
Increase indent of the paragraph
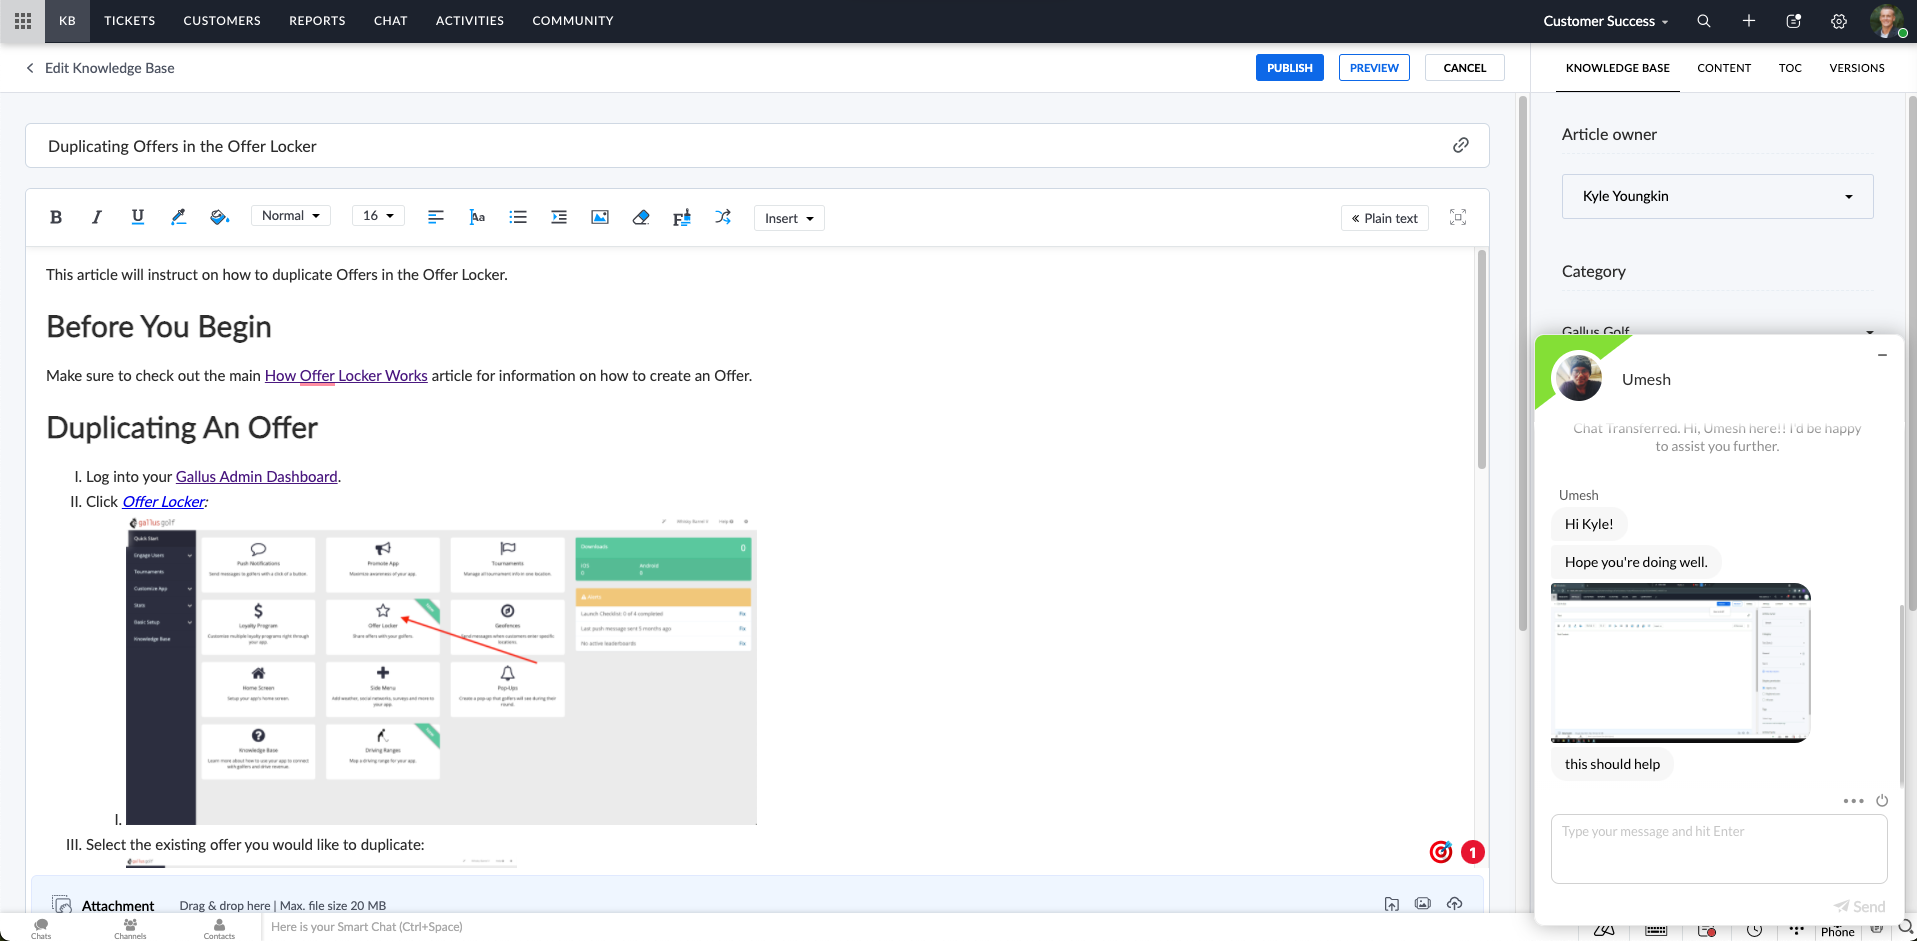[559, 217]
